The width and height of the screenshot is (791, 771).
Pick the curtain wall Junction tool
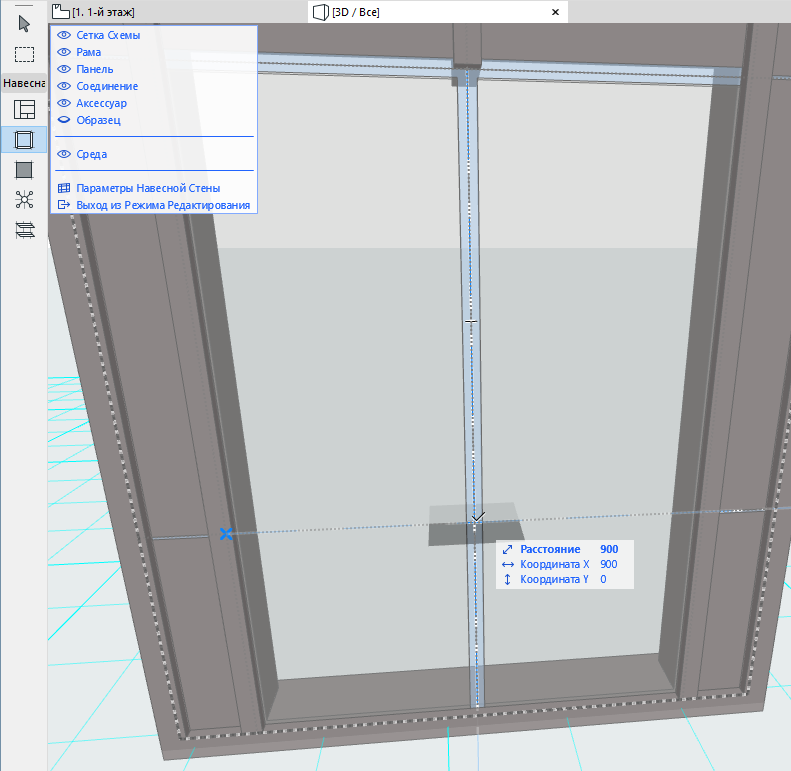(24, 199)
